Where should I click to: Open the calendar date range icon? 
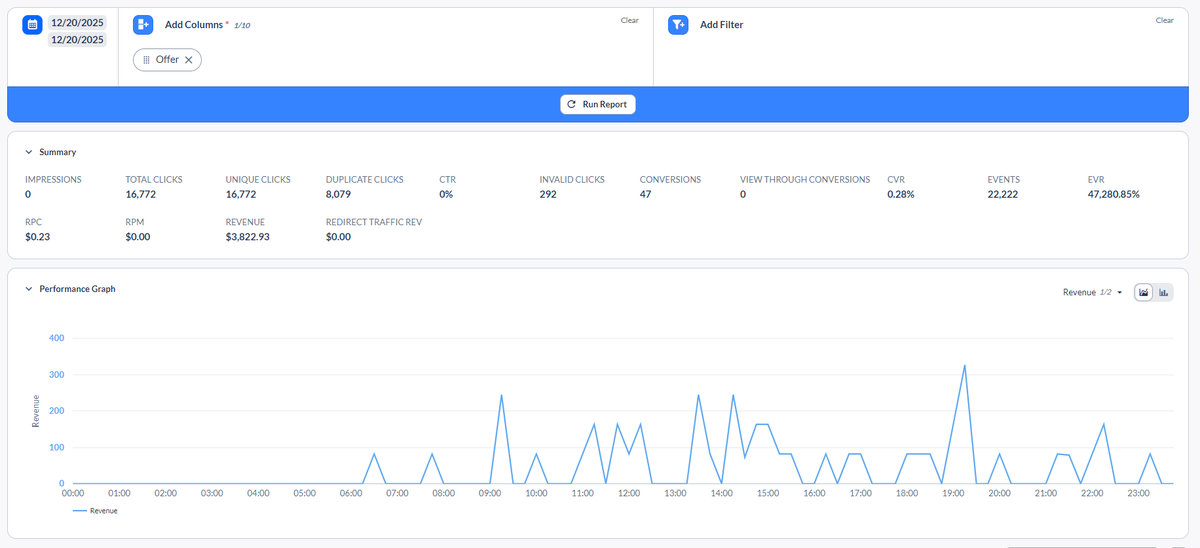[32, 25]
